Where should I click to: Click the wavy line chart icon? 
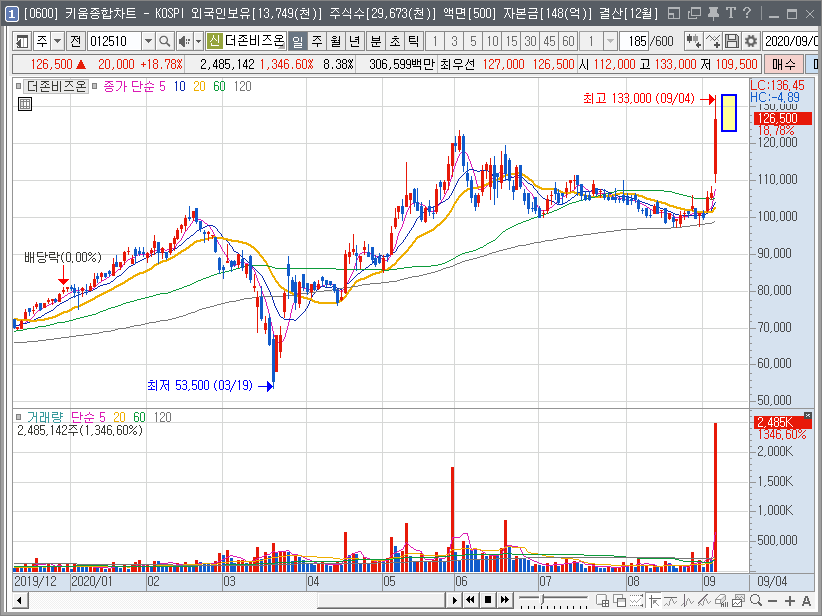coord(670,600)
